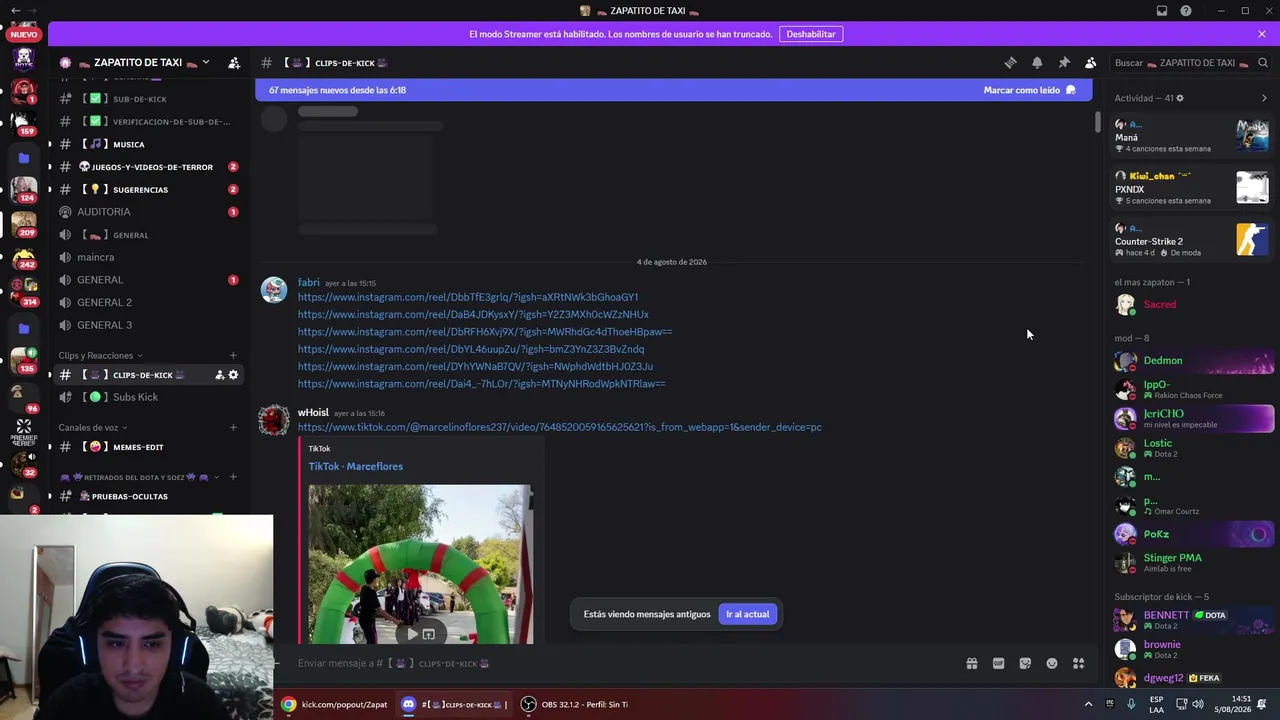View member Sacred's profile
Screen dimensions: 1280x720
tap(1193, 304)
